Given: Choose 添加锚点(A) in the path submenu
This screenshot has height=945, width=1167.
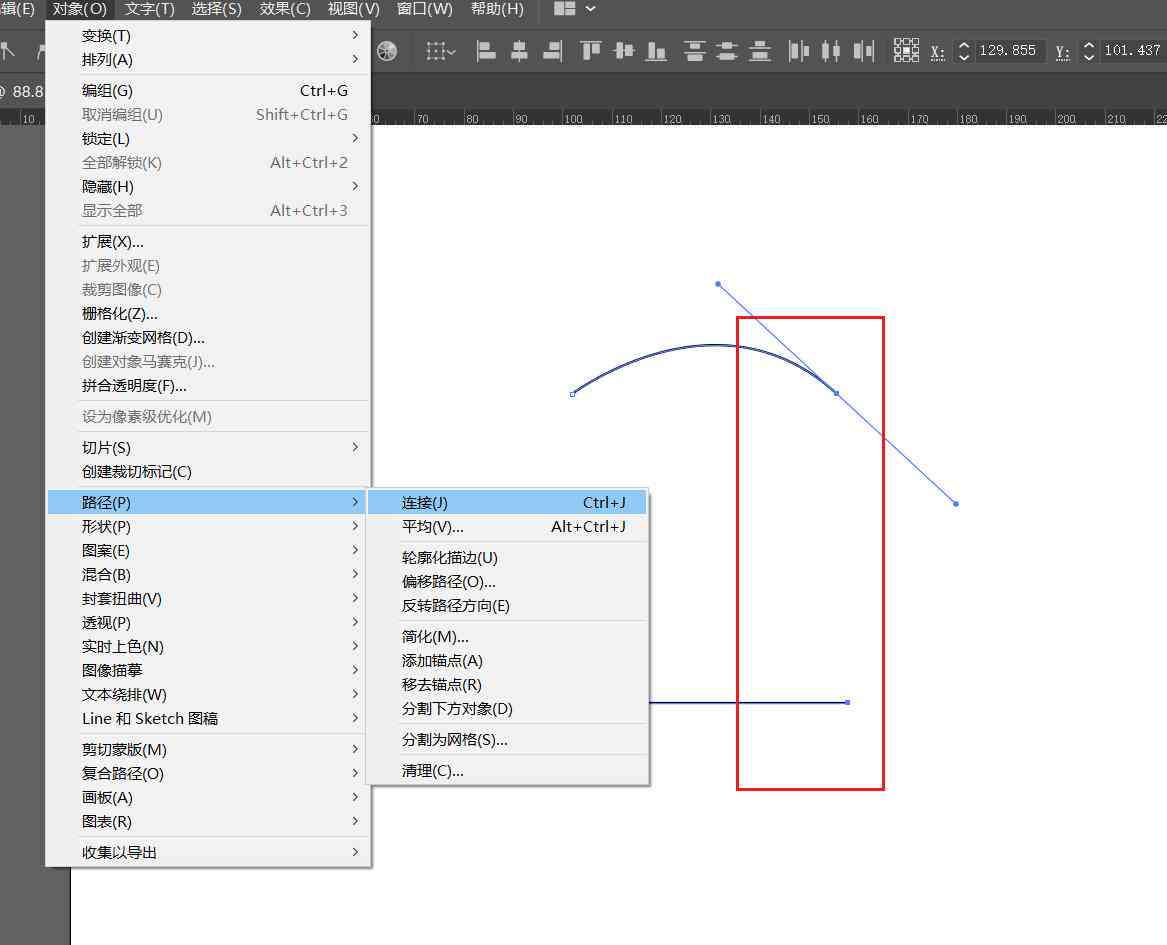Looking at the screenshot, I should pos(508,660).
